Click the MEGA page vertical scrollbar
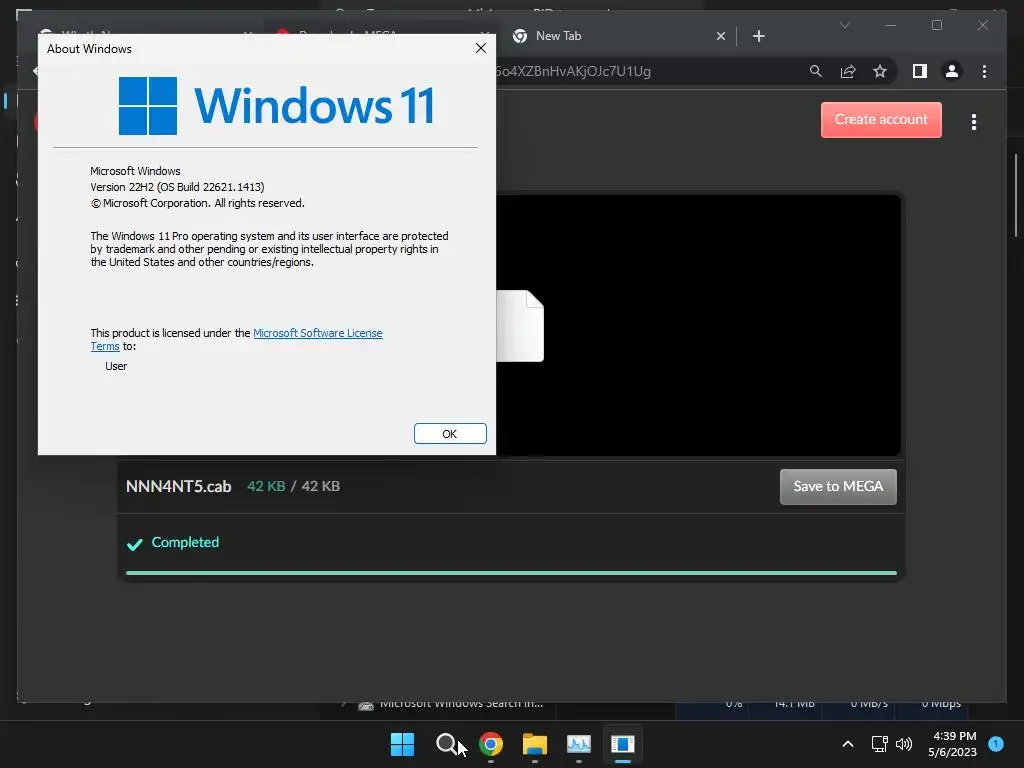The image size is (1024, 768). 1016,196
